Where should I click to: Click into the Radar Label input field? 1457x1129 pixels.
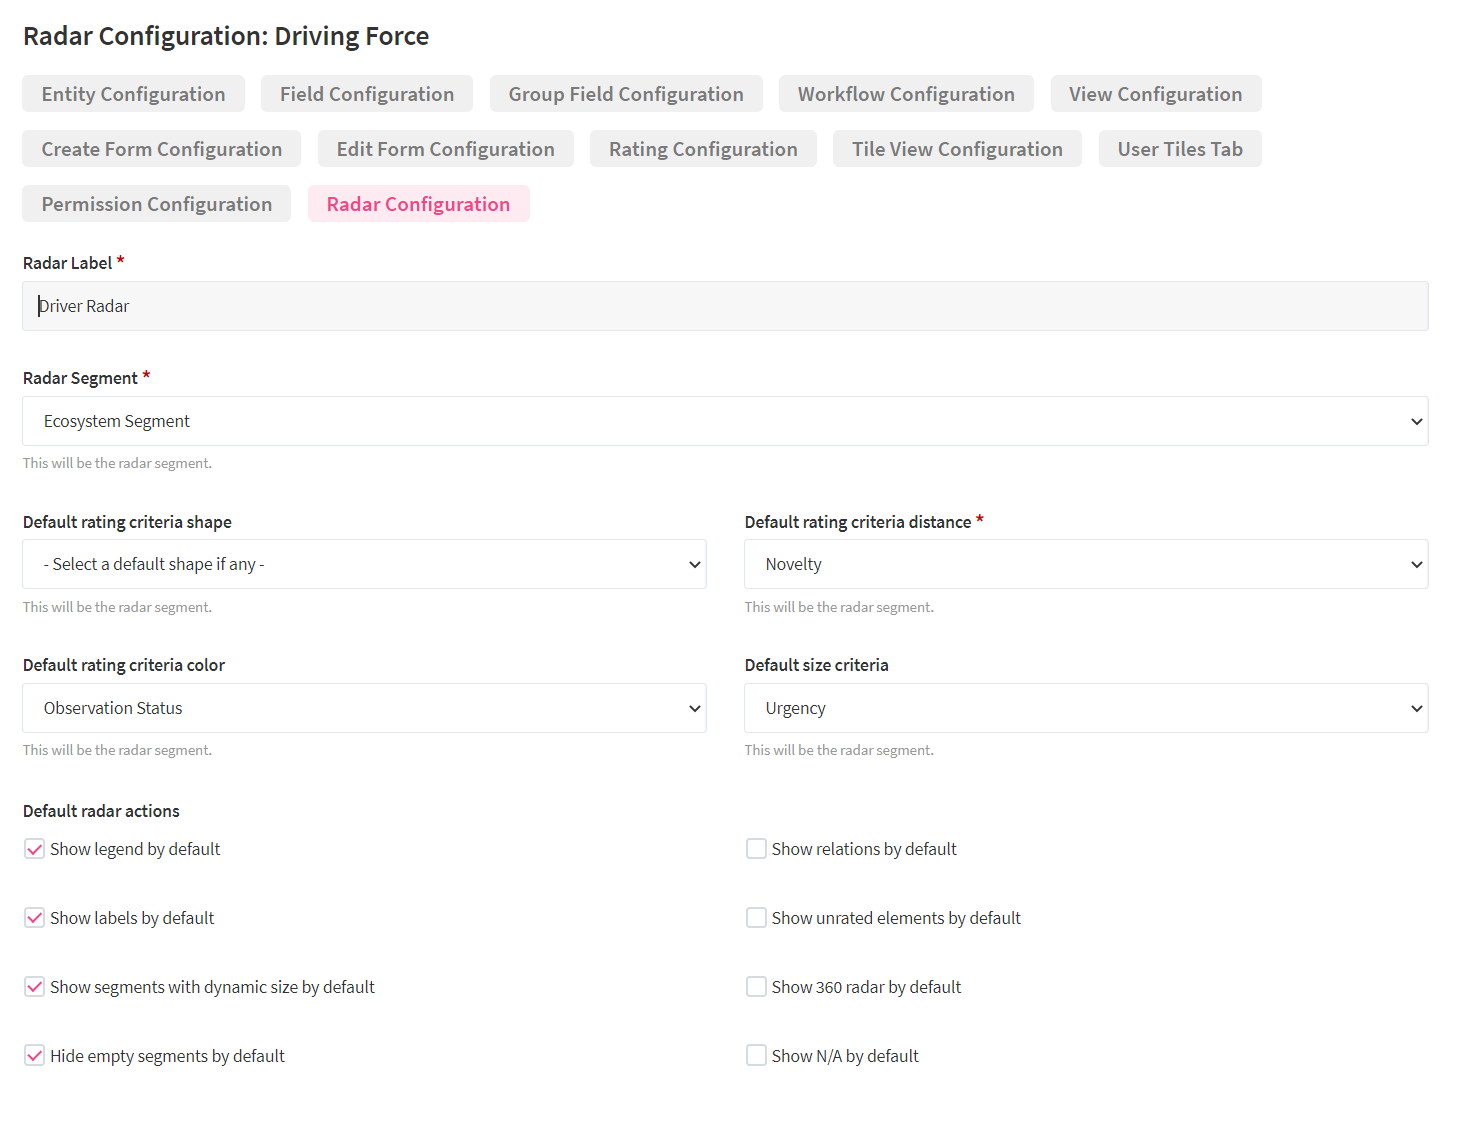pyautogui.click(x=724, y=306)
